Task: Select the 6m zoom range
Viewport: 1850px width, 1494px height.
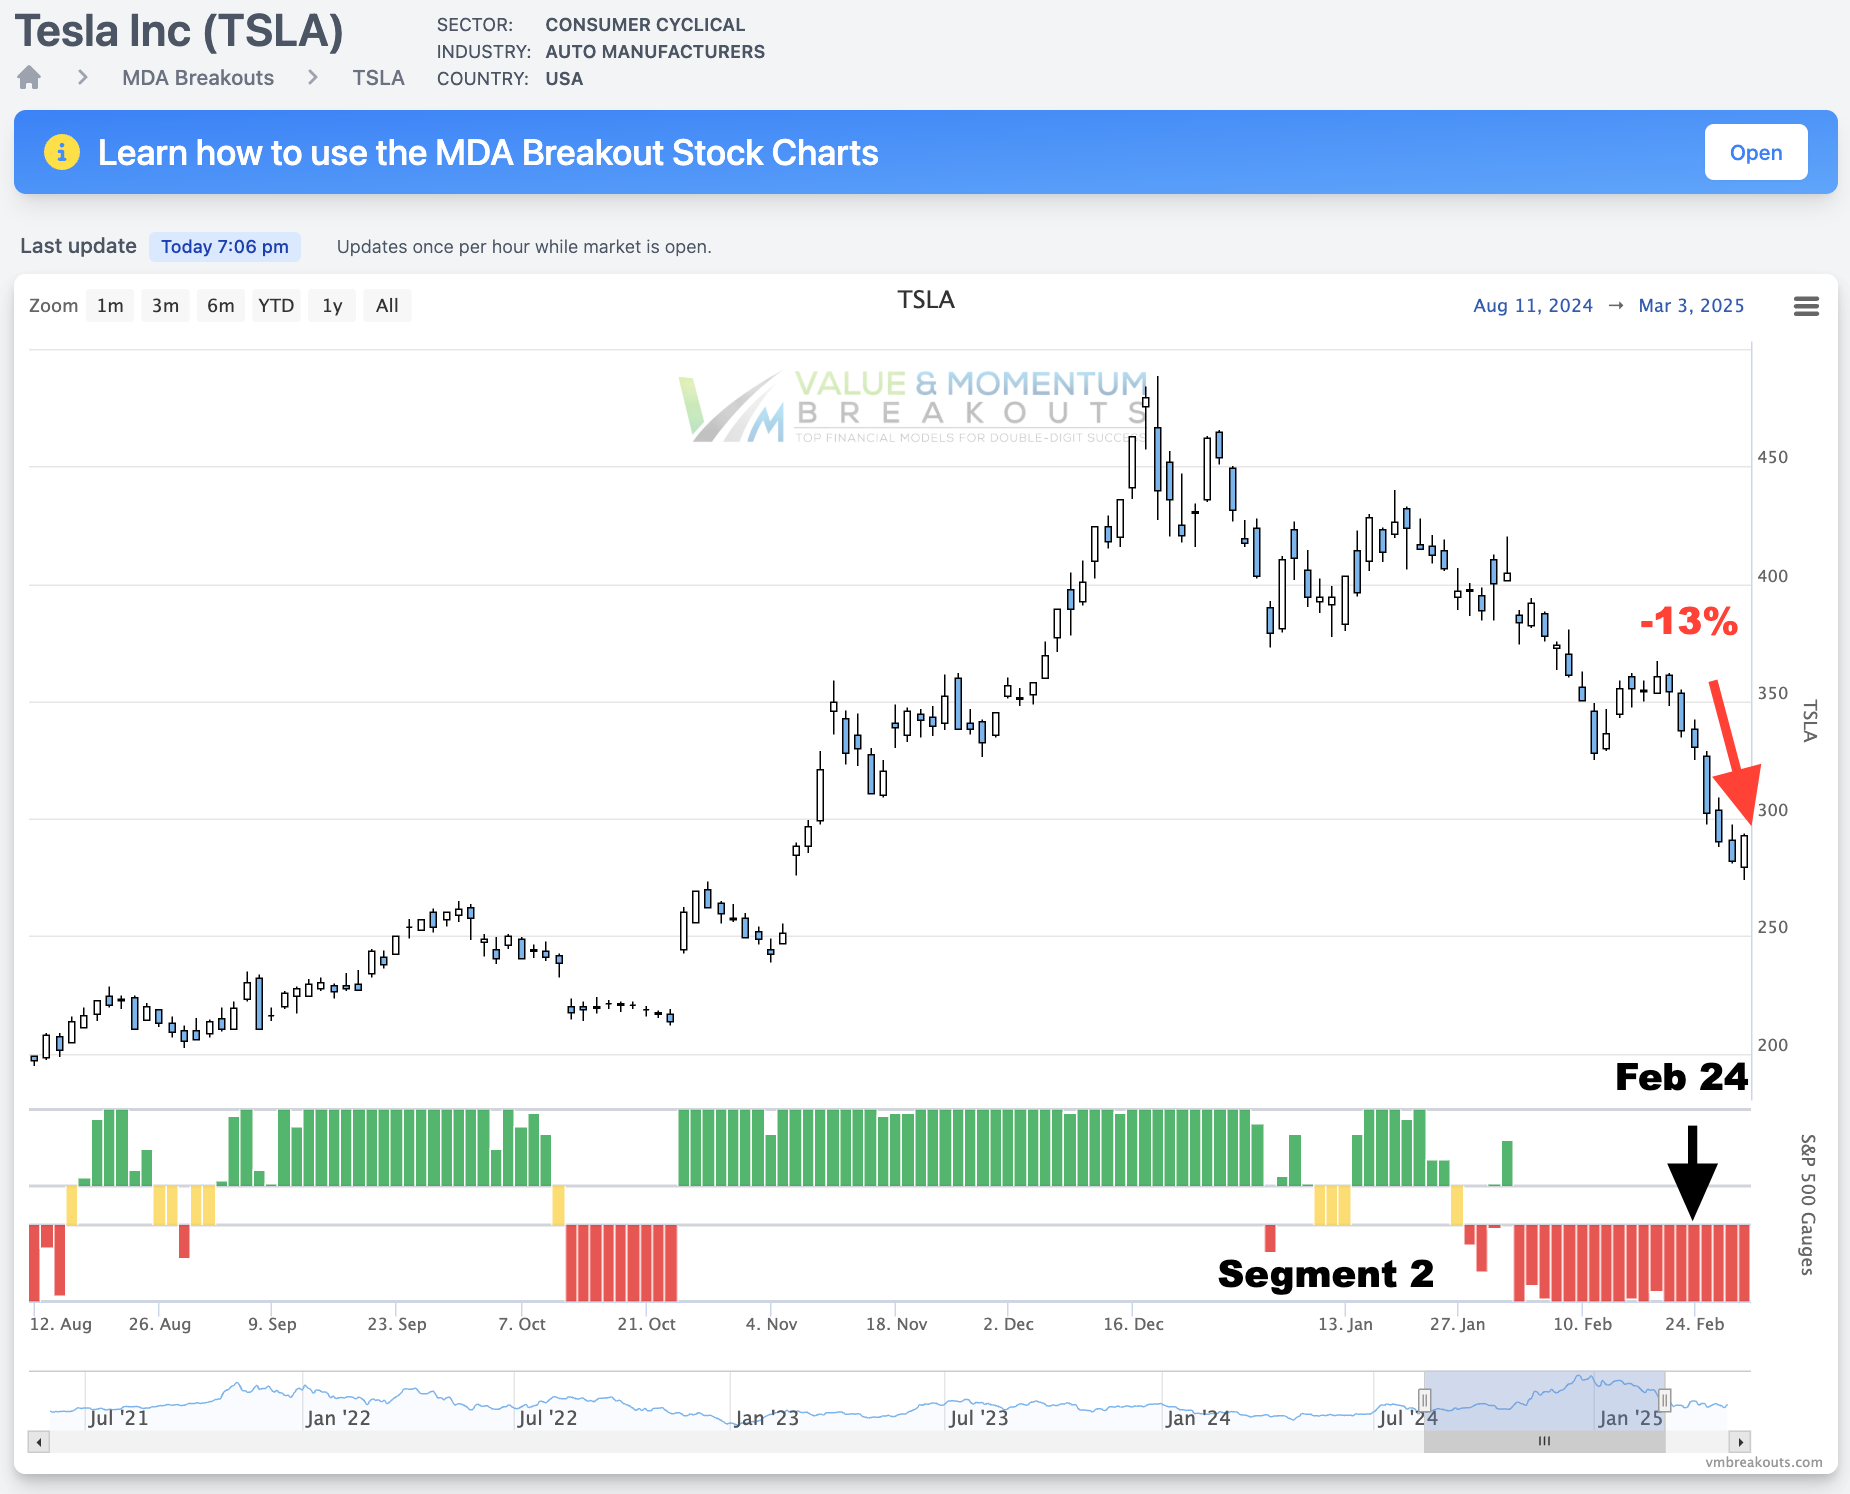Action: point(220,306)
